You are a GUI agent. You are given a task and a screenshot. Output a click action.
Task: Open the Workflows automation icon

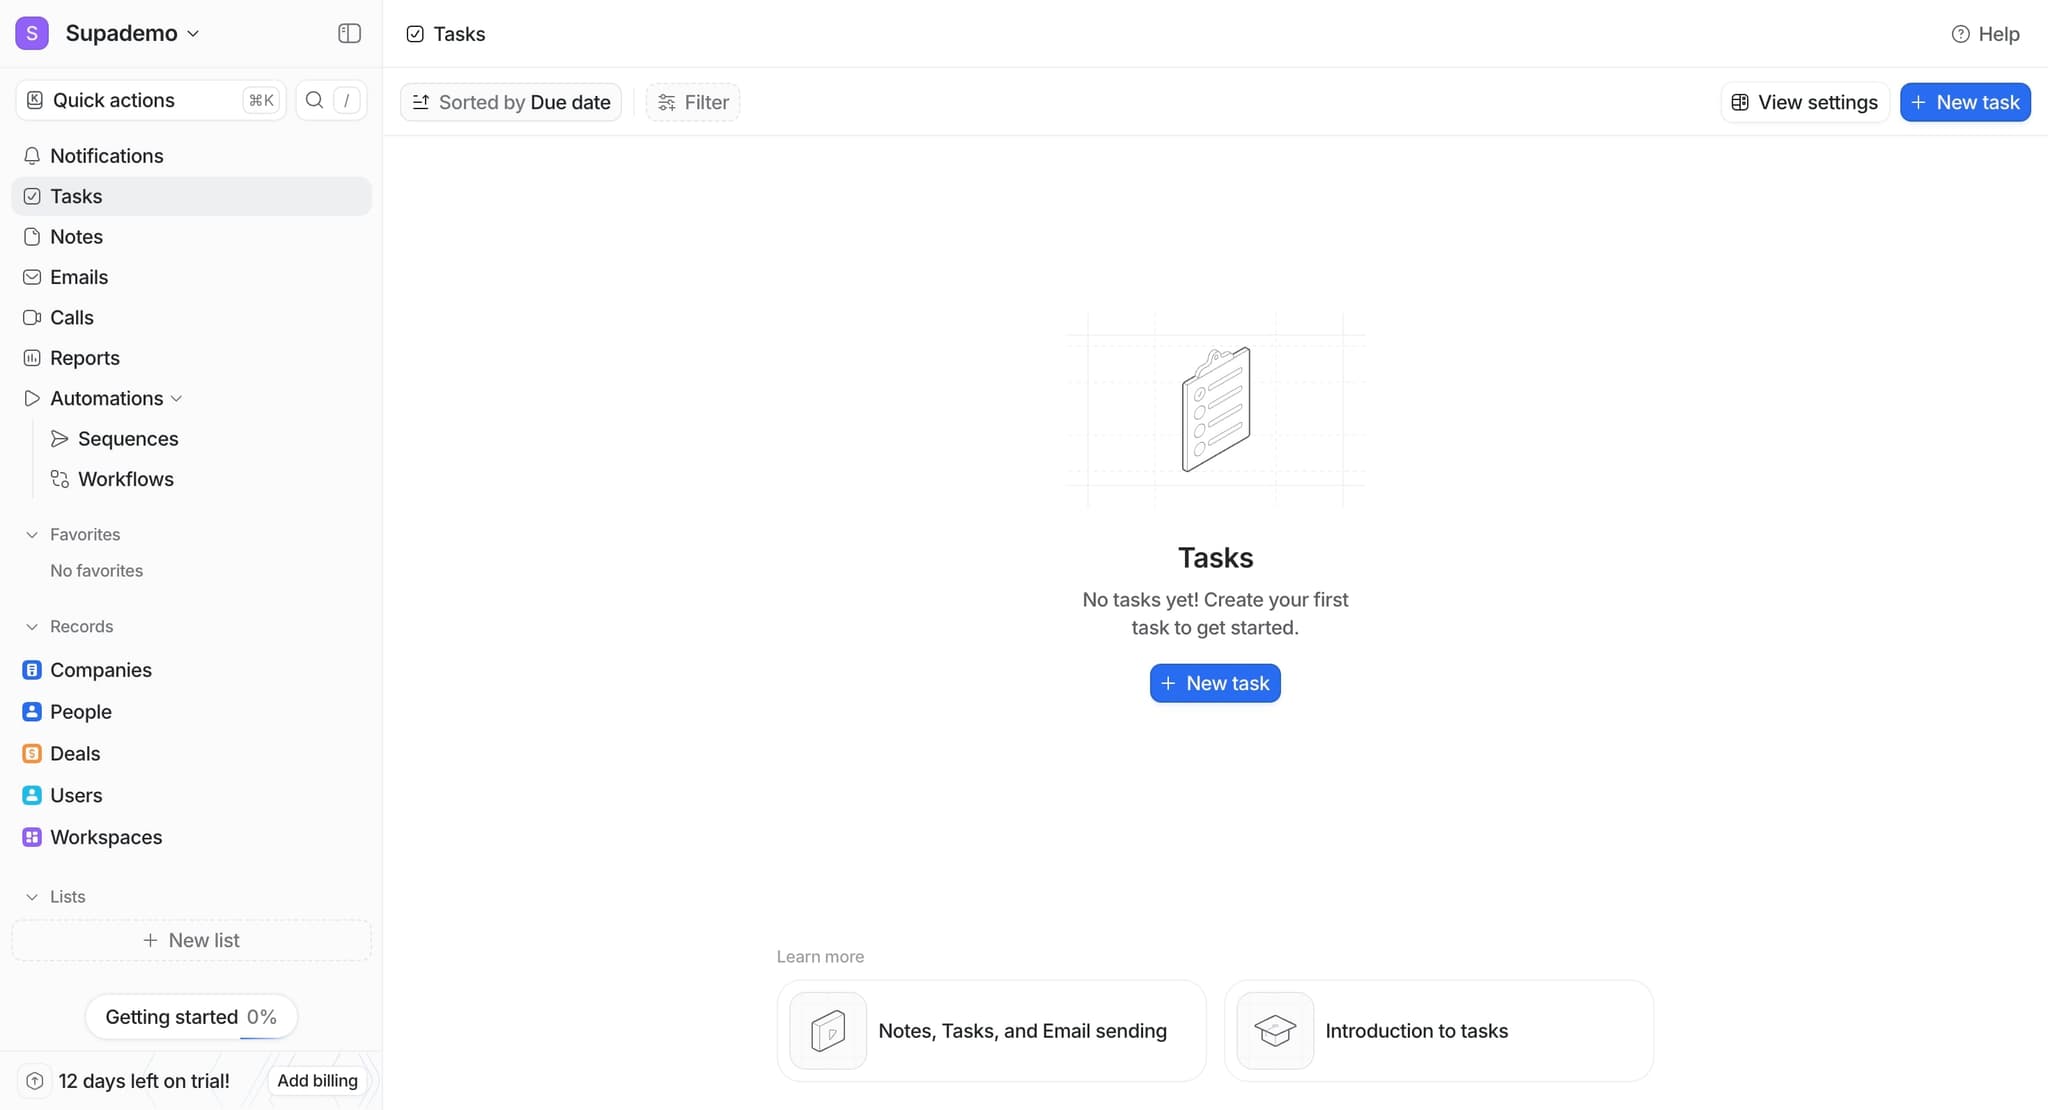[60, 479]
